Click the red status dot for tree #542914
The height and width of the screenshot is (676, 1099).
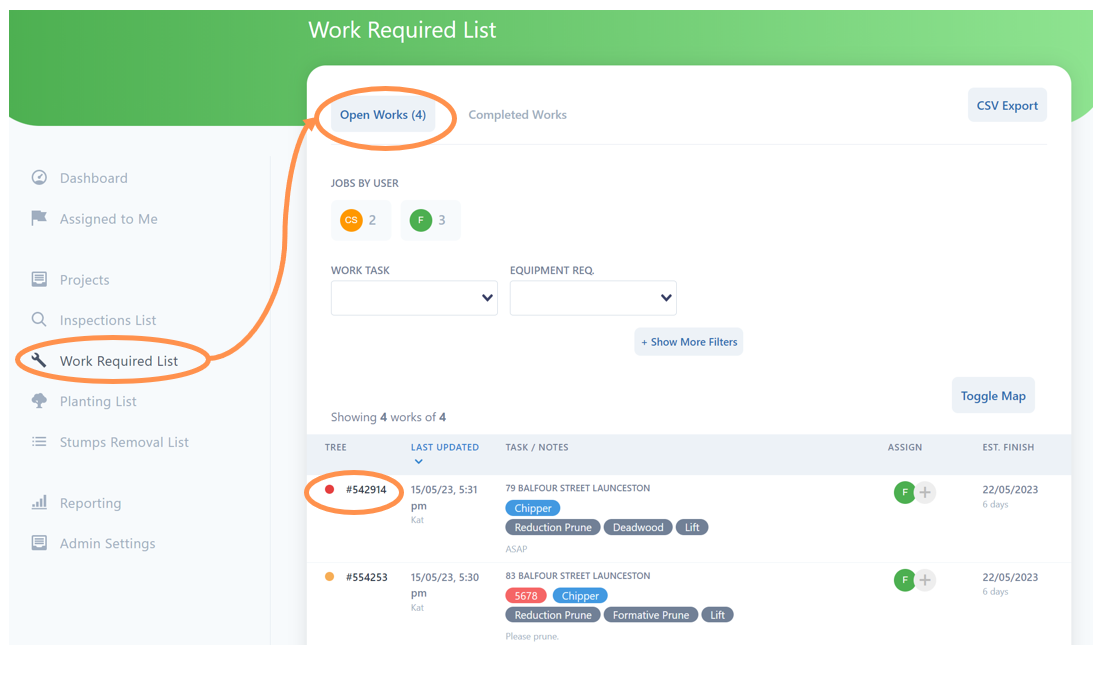[x=330, y=490]
